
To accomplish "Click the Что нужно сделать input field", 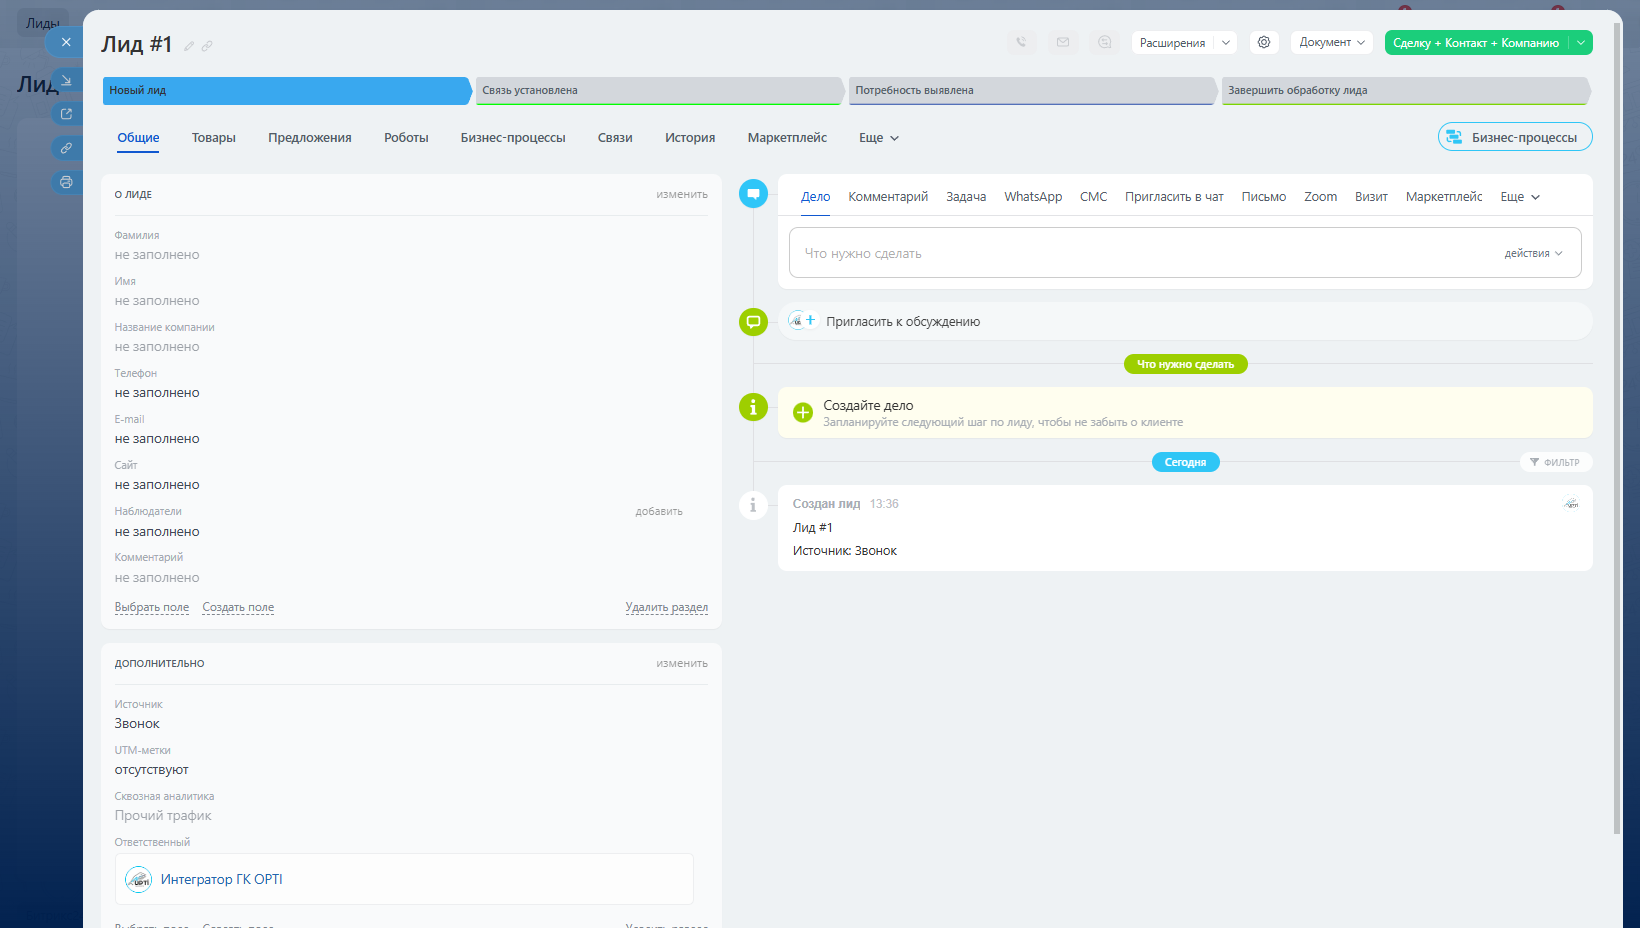I will [1140, 253].
